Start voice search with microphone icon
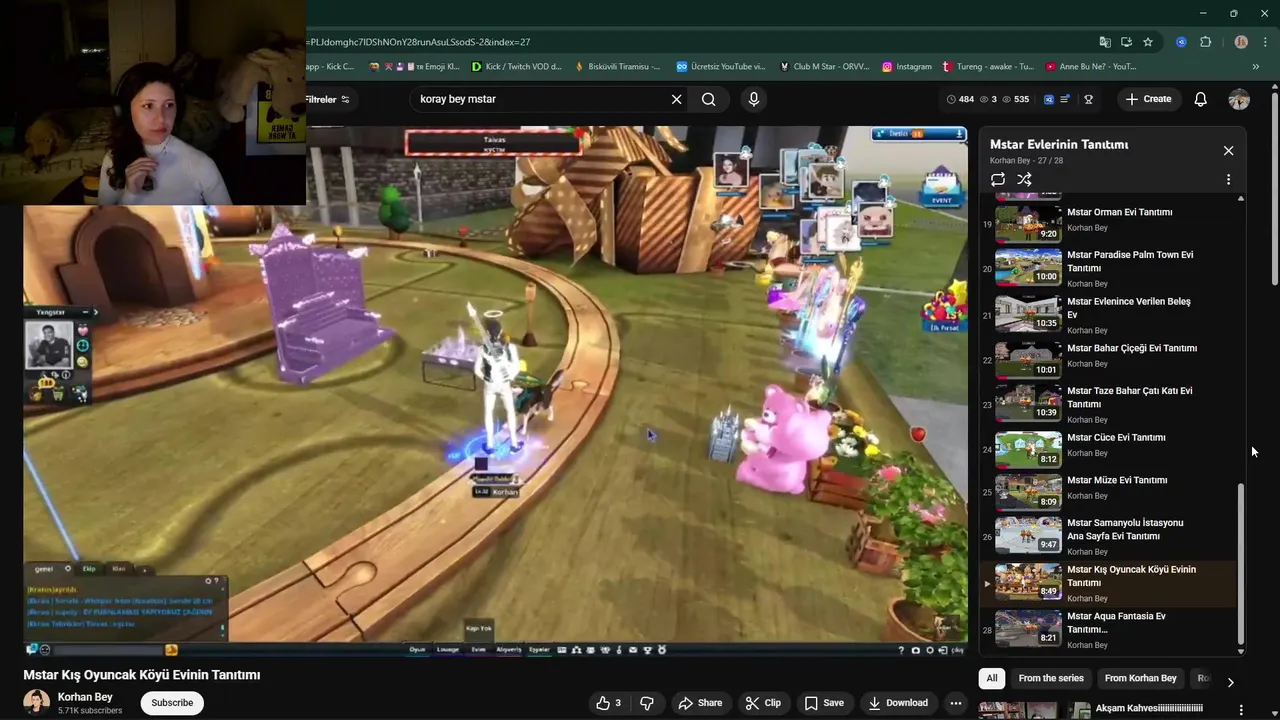Viewport: 1280px width, 720px height. coord(754,99)
